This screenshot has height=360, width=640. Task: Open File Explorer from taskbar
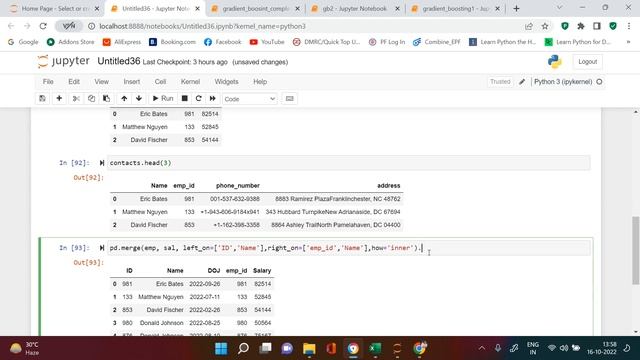coord(309,348)
